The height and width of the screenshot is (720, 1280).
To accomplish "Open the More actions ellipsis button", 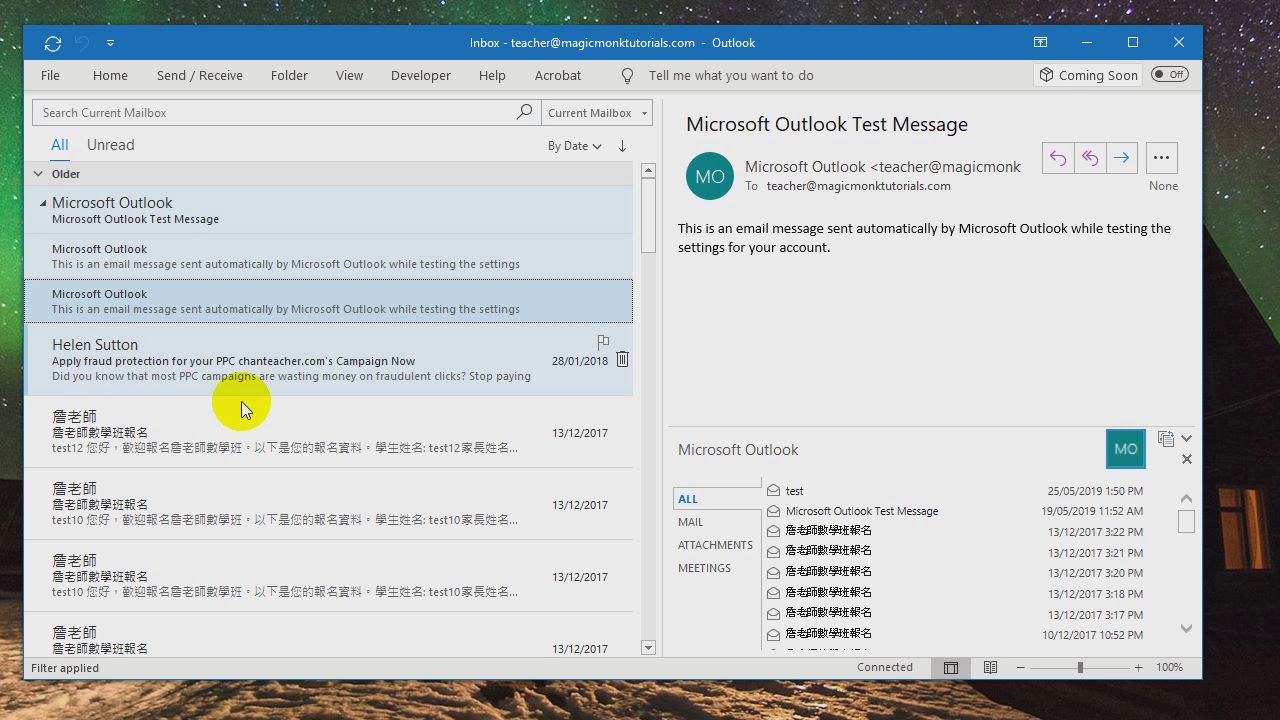I will click(1161, 158).
